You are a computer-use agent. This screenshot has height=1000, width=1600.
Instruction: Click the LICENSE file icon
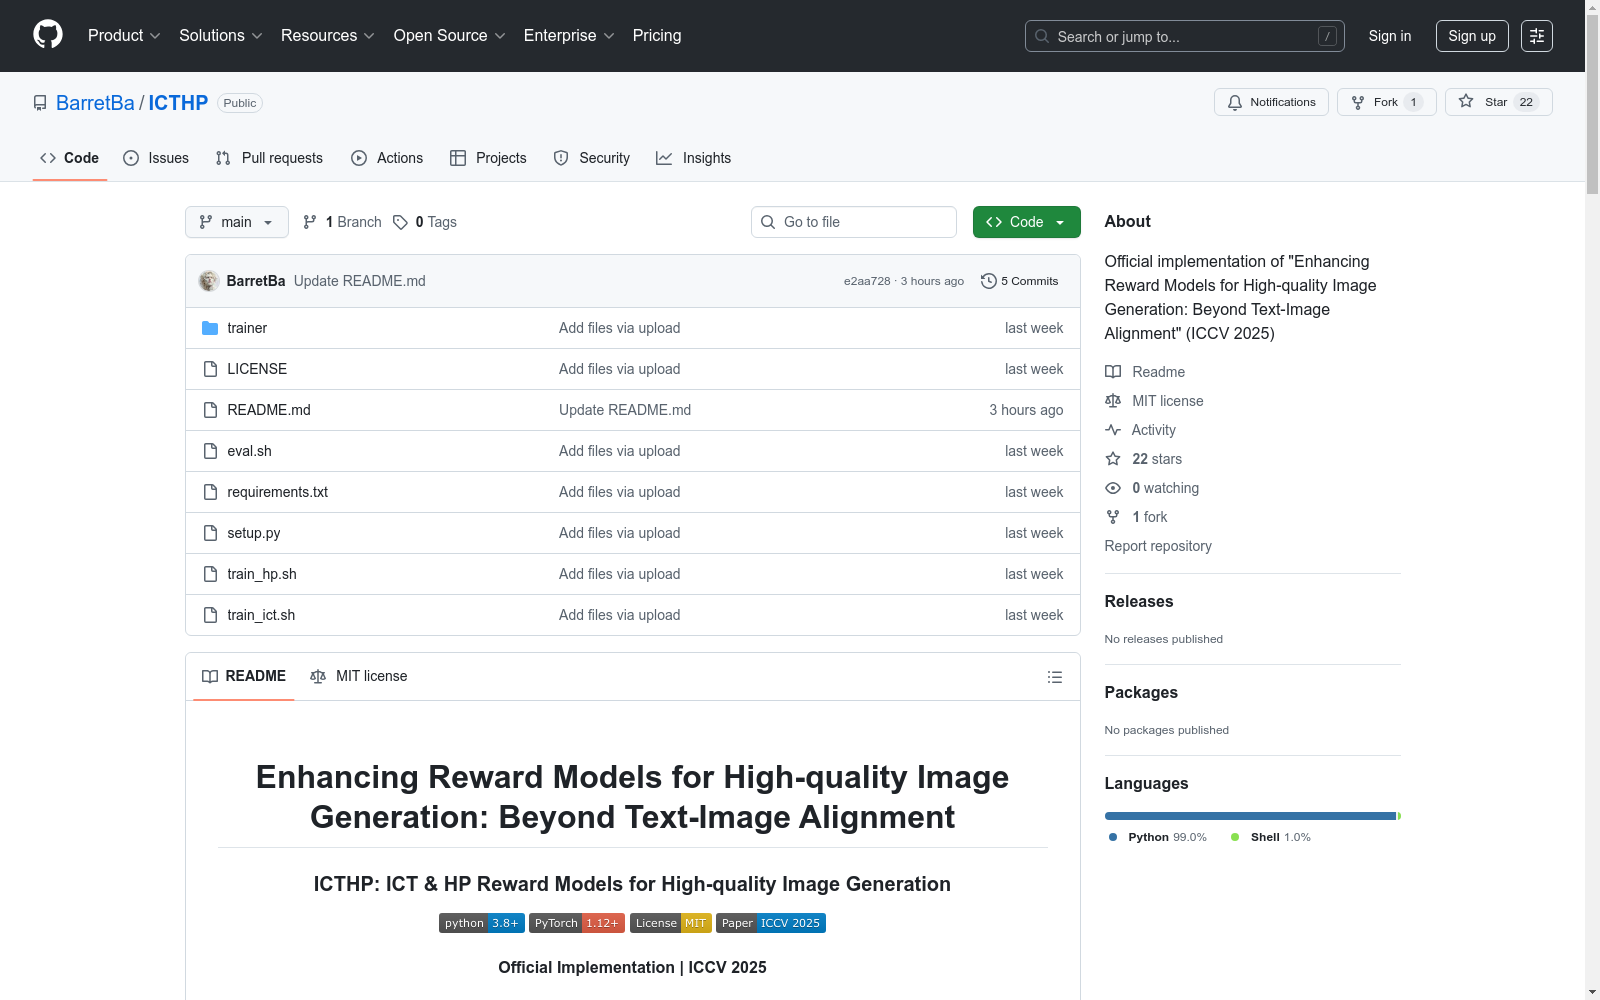tap(210, 369)
